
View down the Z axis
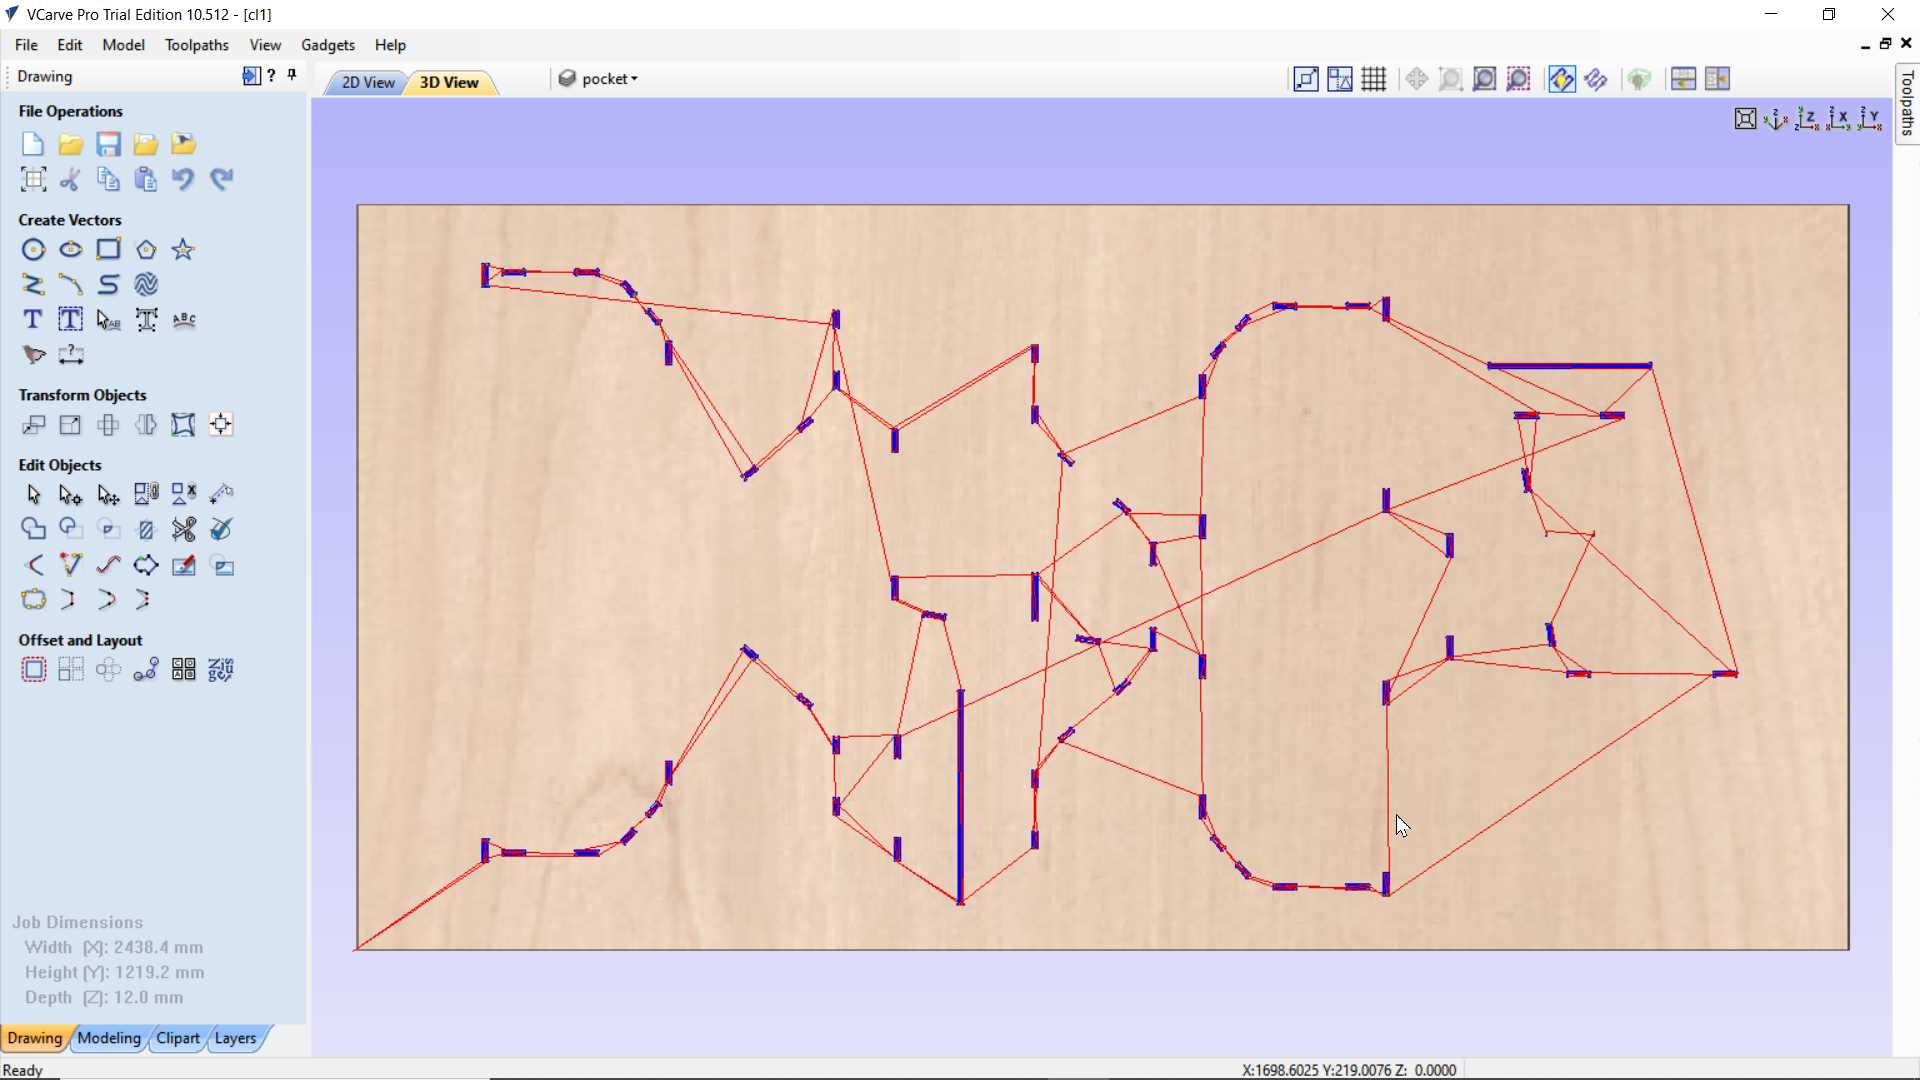click(x=1808, y=119)
